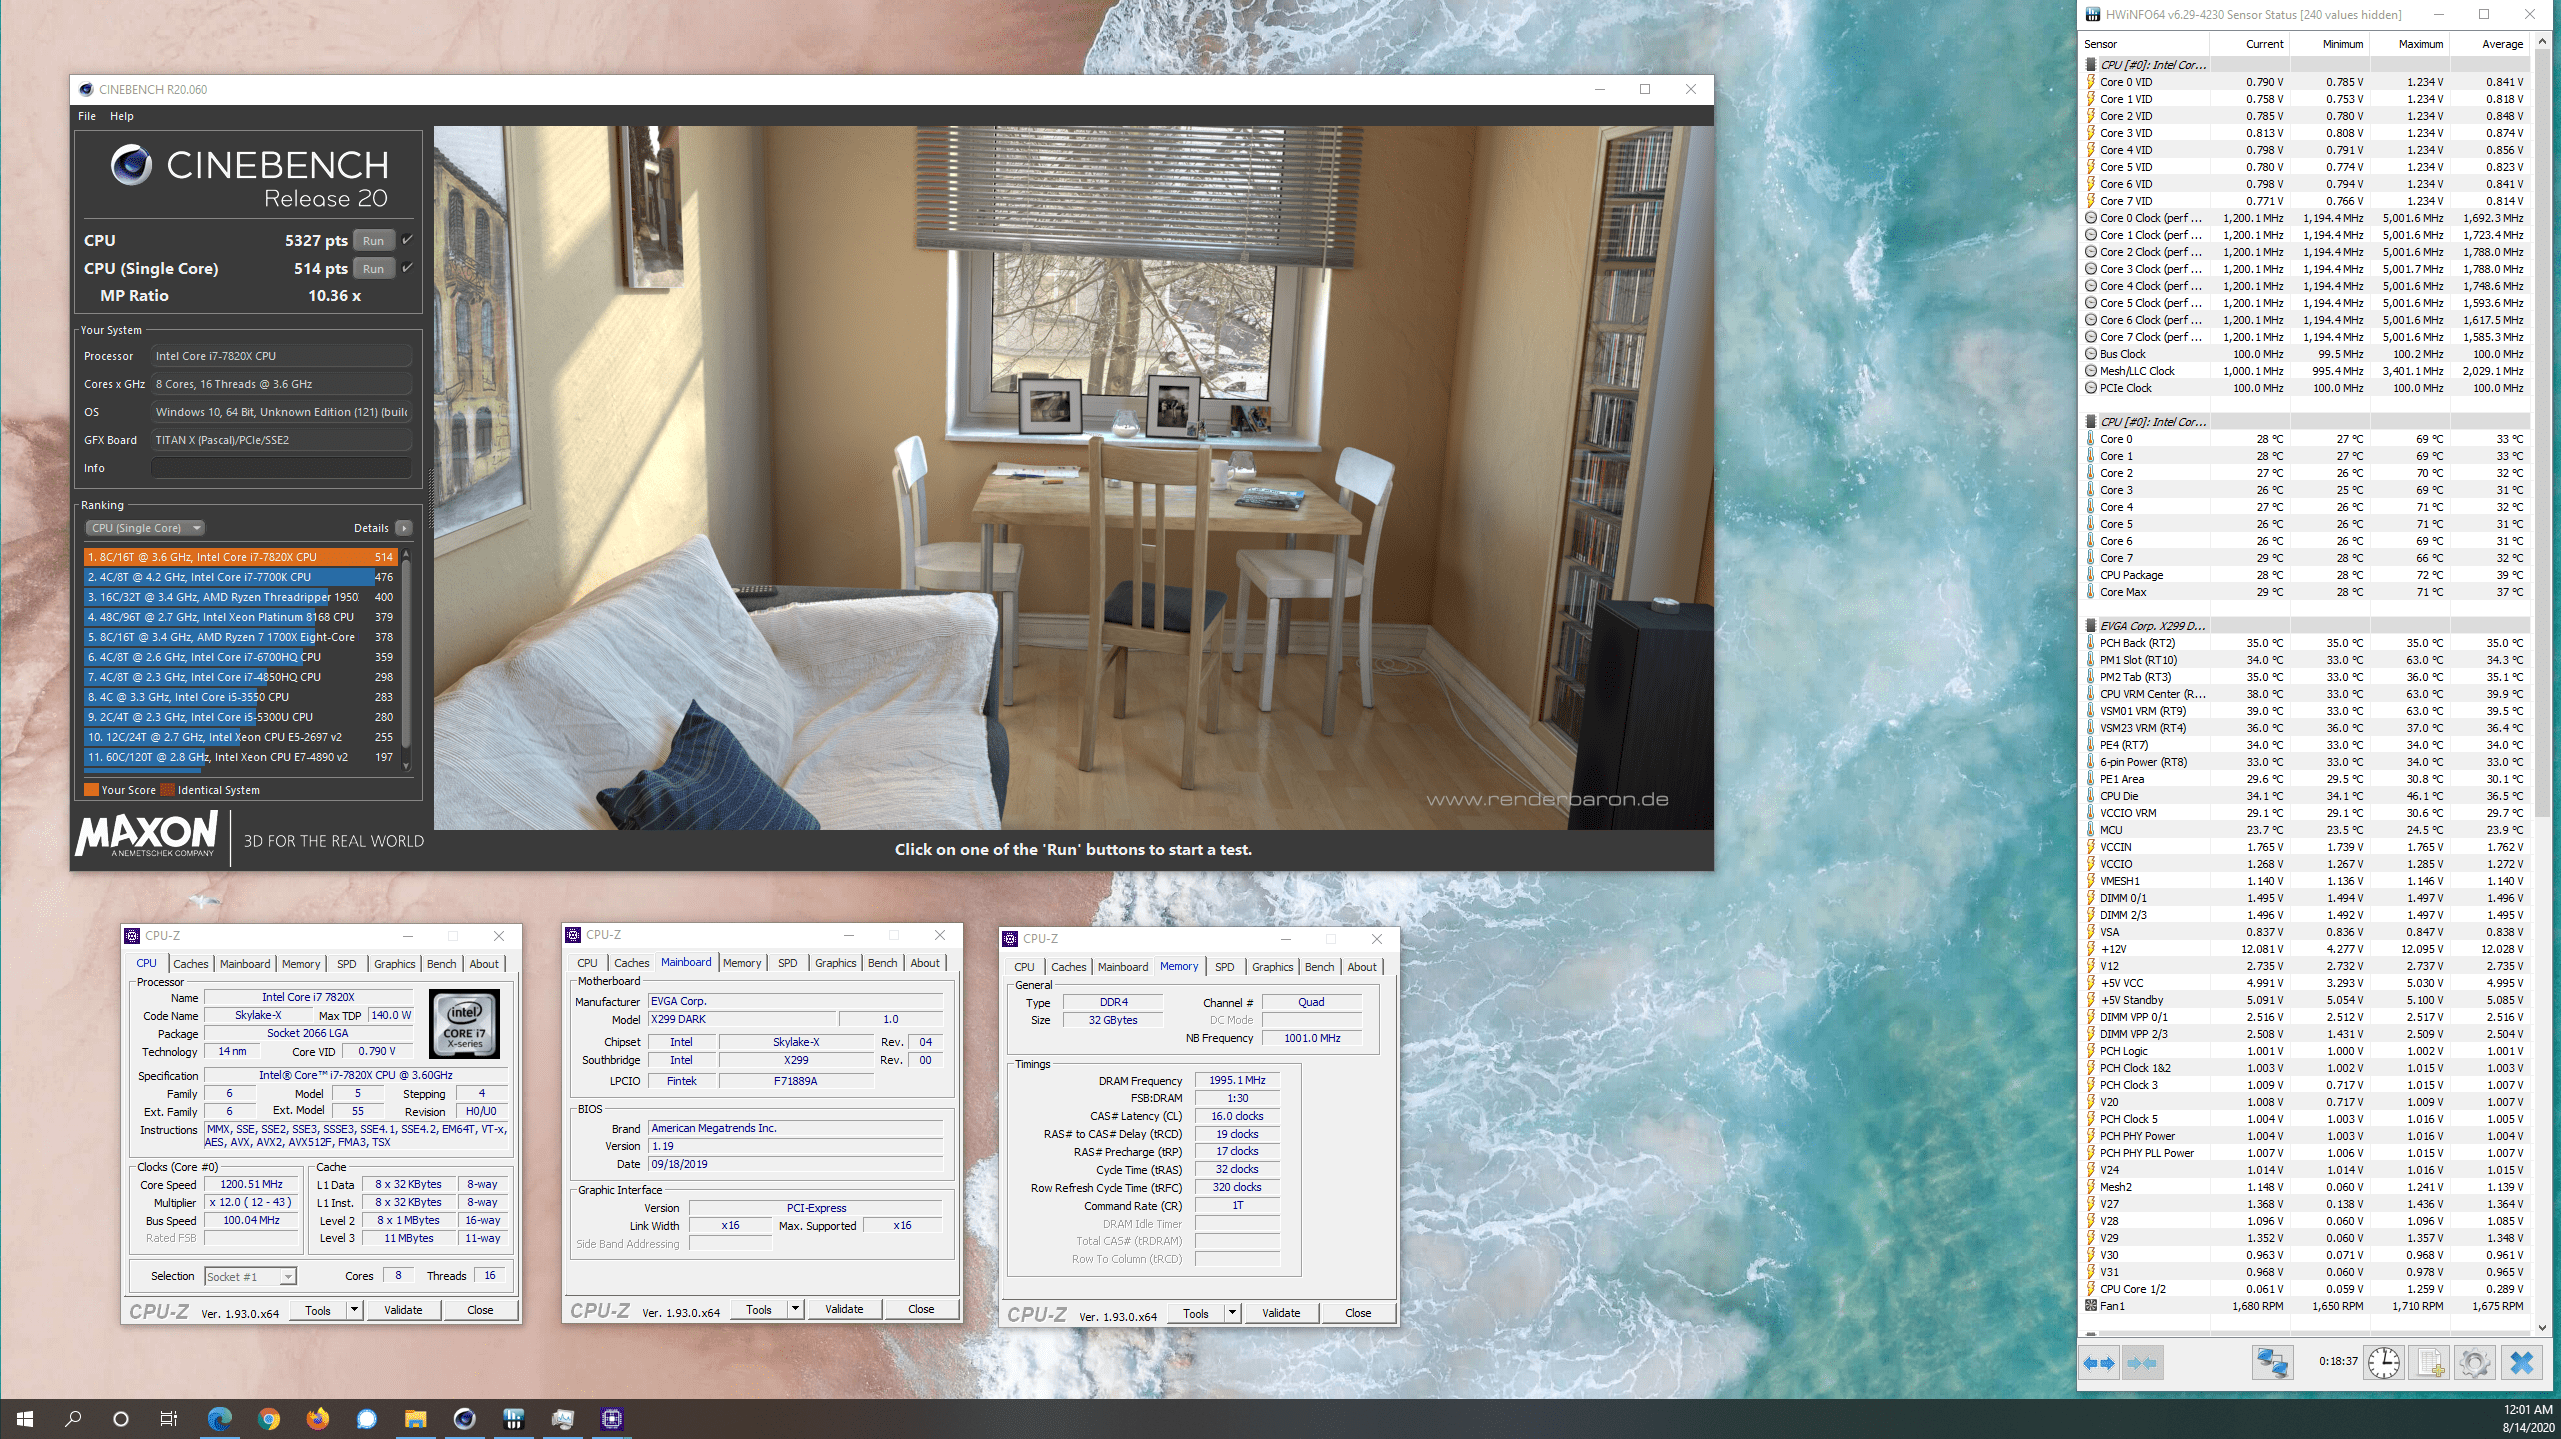
Task: Select ranking row AMD Ryzen 7 1700X
Action: (240, 637)
